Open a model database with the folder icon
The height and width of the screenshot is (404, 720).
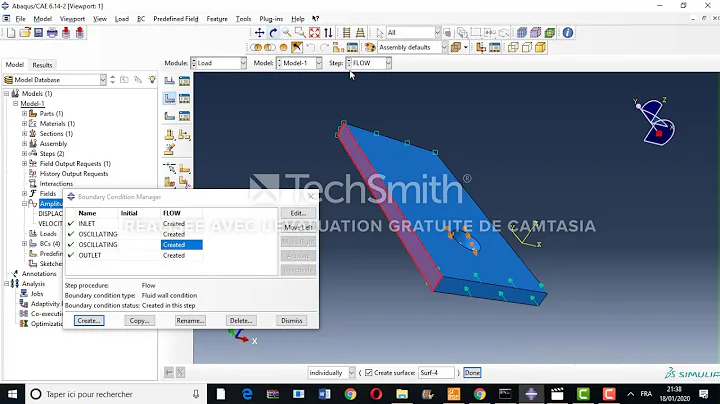[25, 33]
